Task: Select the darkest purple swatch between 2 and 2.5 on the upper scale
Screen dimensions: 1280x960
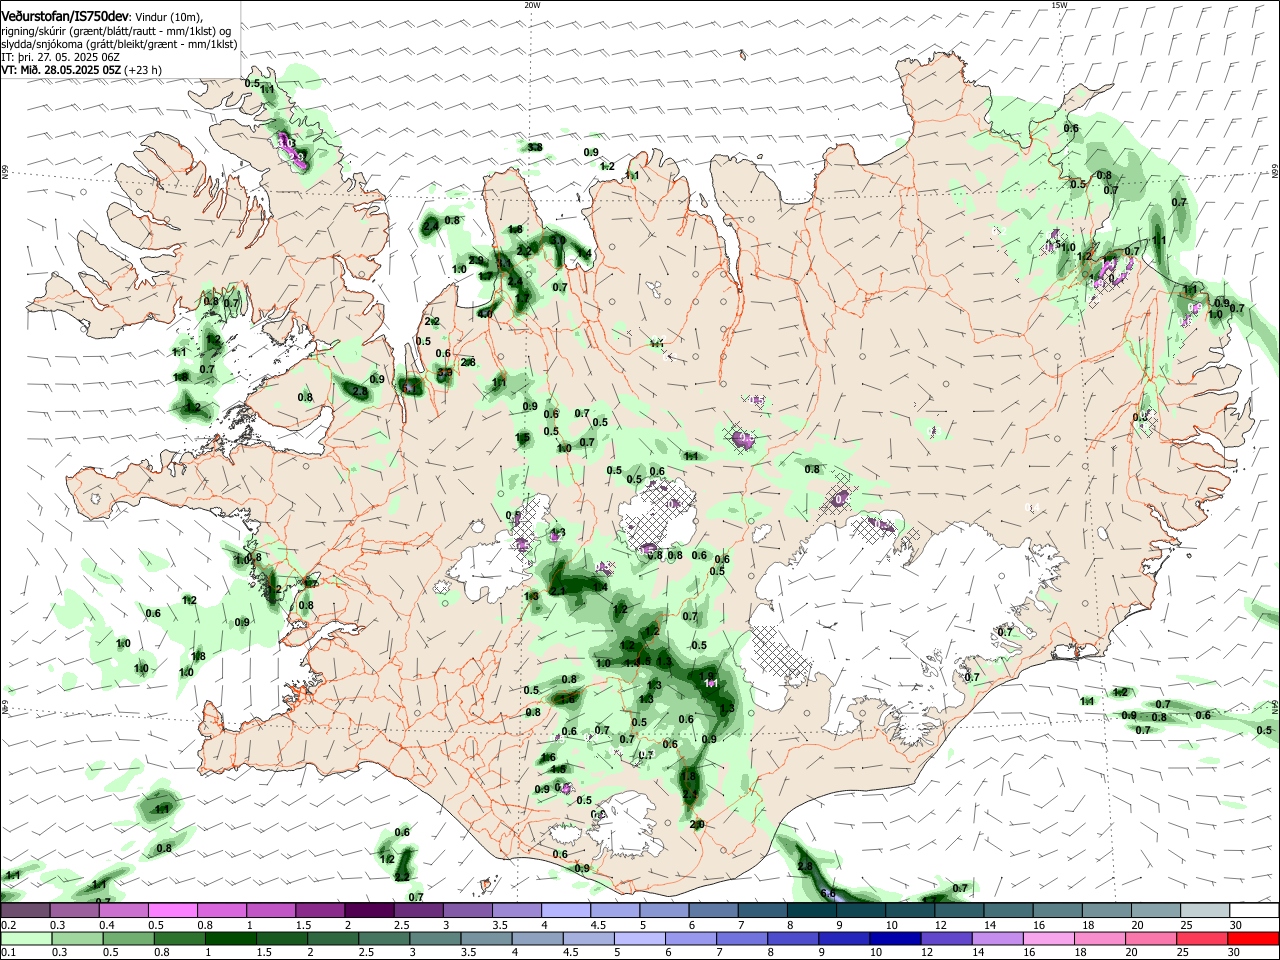Action: (x=368, y=910)
